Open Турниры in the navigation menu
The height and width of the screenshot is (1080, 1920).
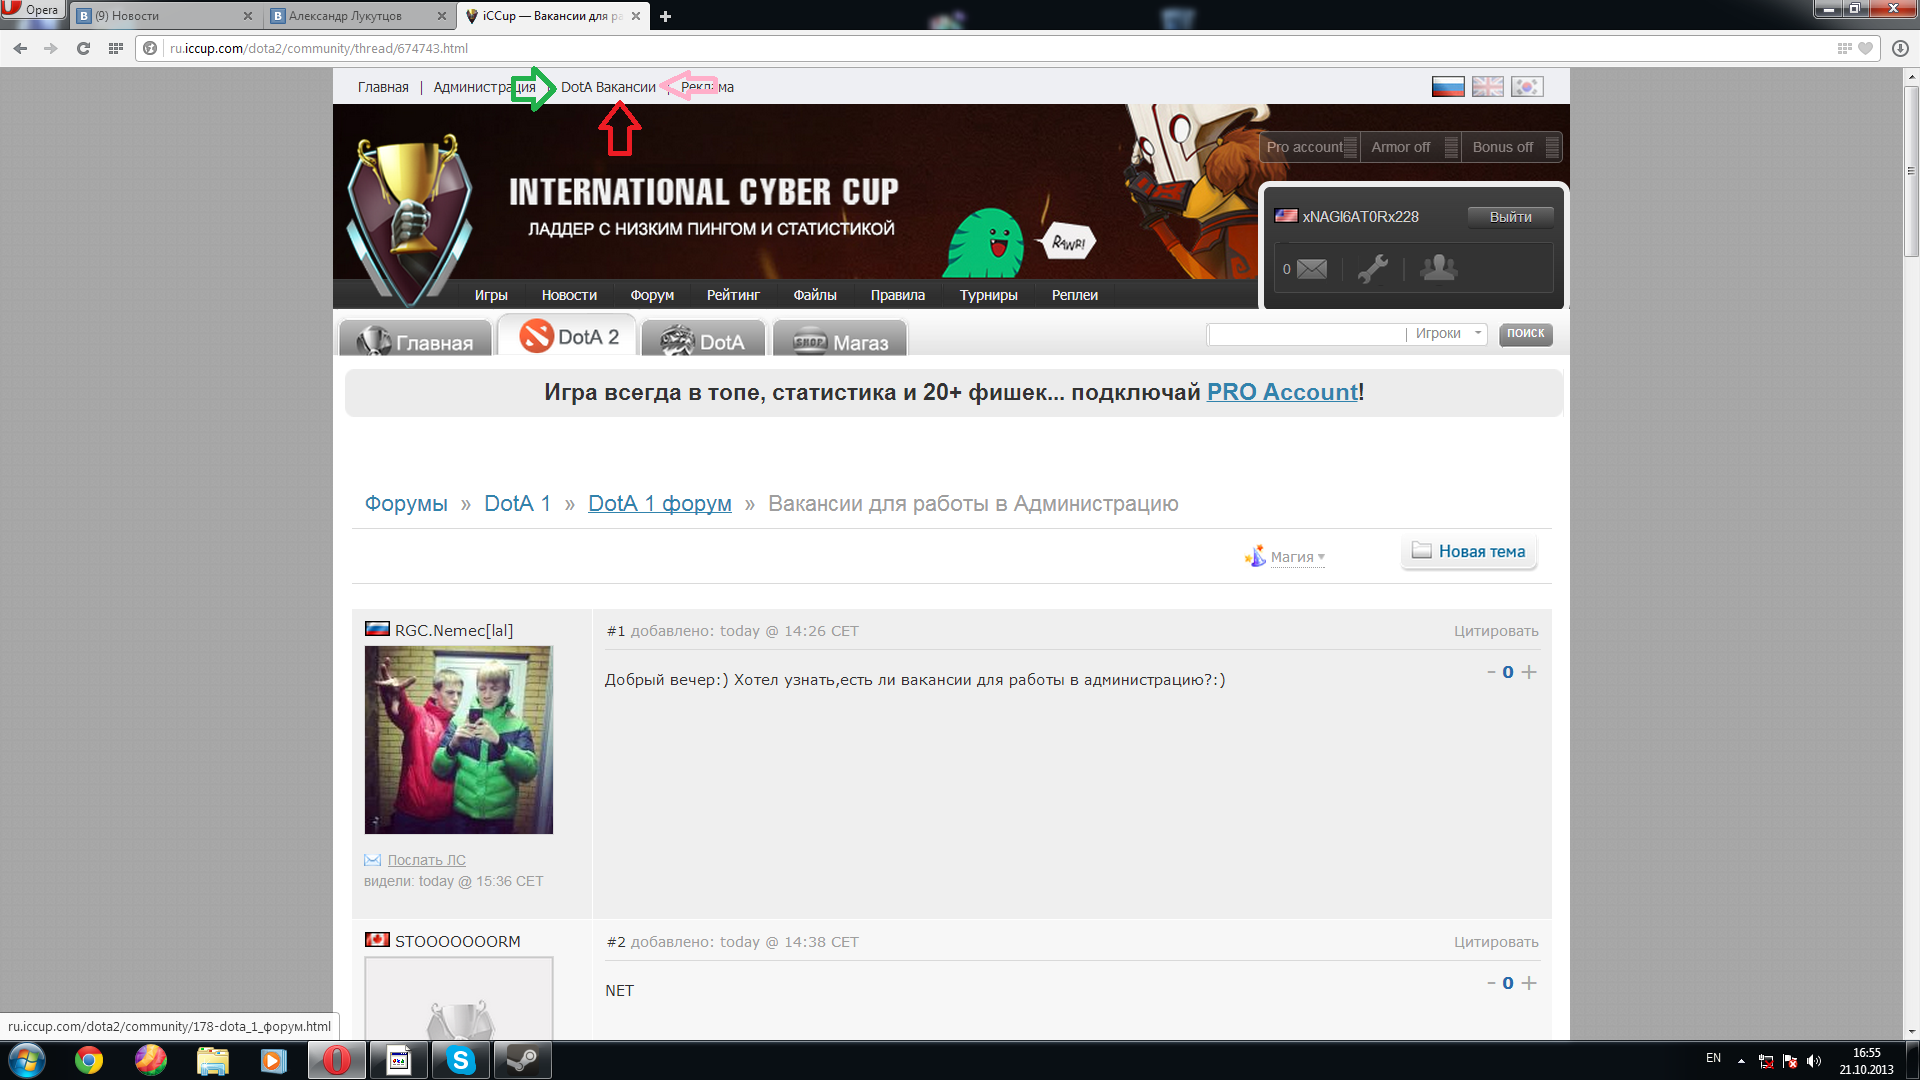[x=988, y=295]
